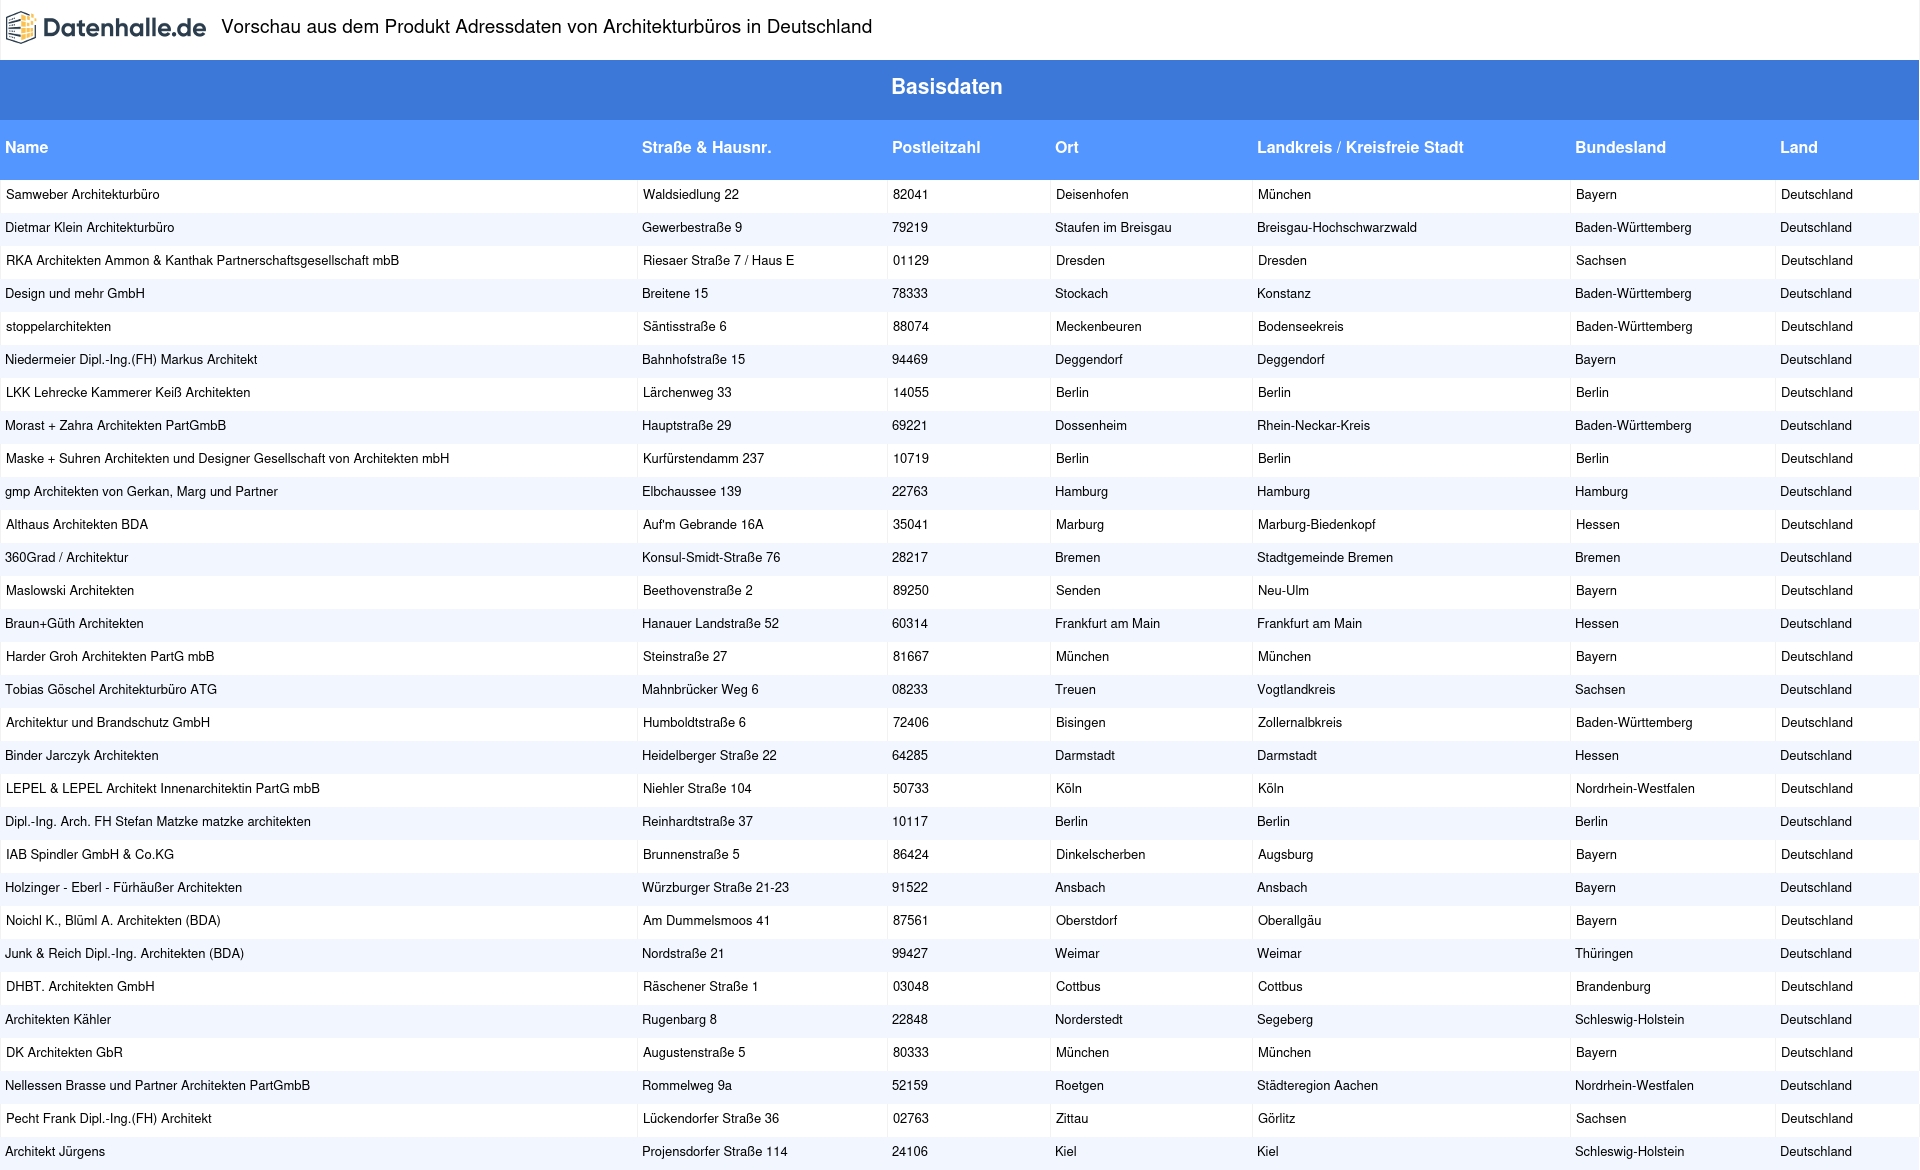Click the Land column header
The image size is (1920, 1170).
tap(1798, 148)
